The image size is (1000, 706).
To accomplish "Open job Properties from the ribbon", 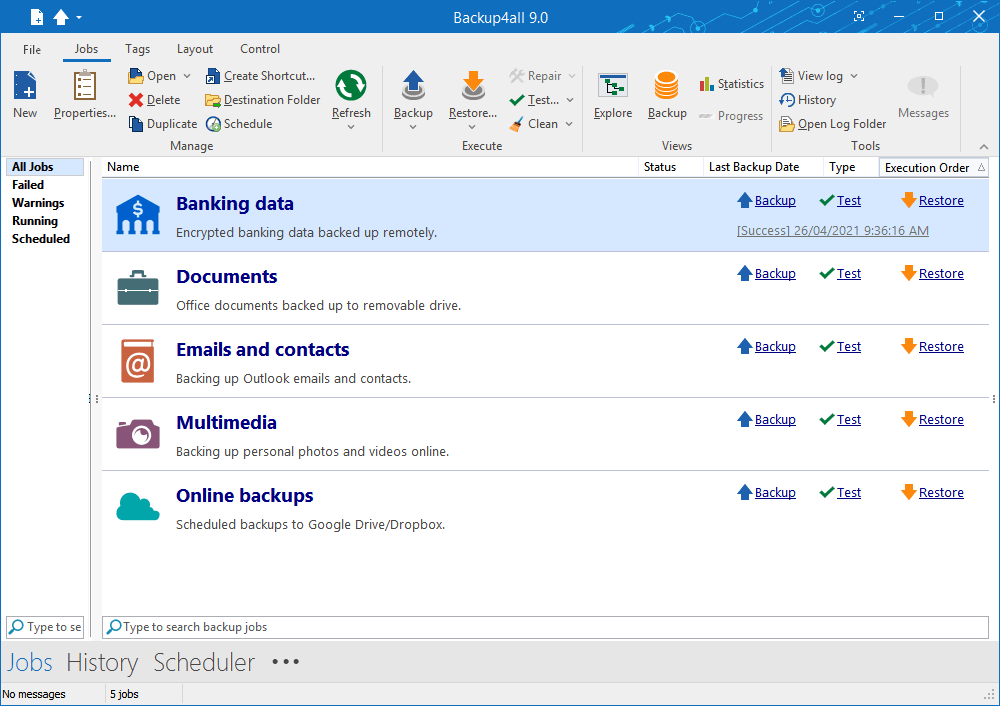I will coord(85,95).
